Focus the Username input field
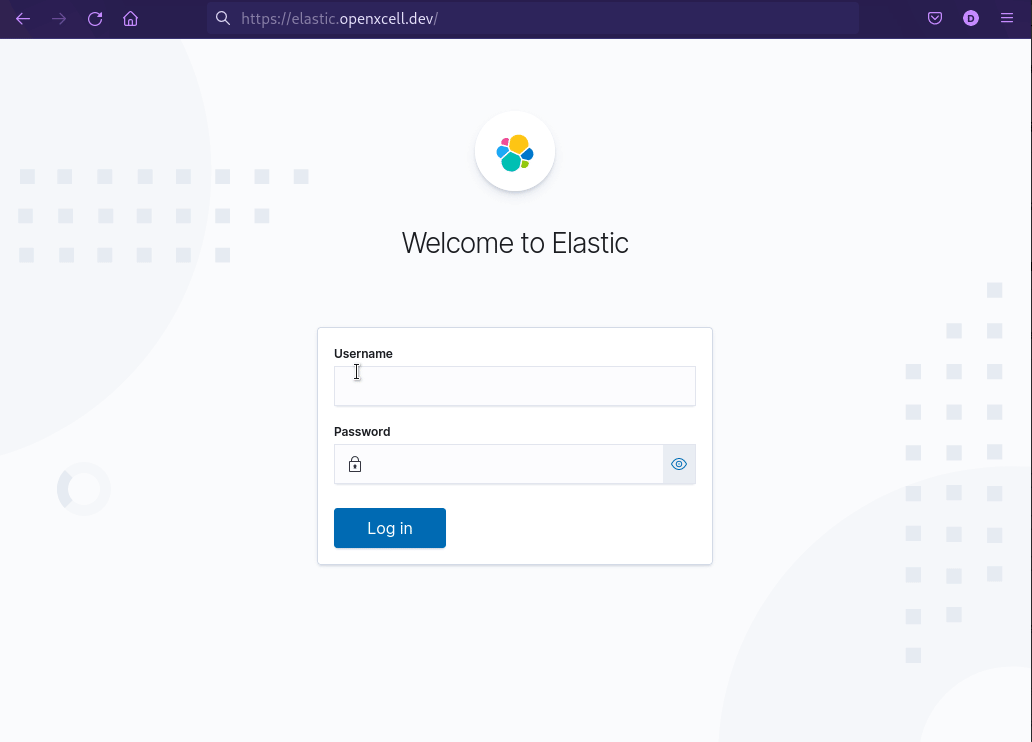 tap(514, 386)
